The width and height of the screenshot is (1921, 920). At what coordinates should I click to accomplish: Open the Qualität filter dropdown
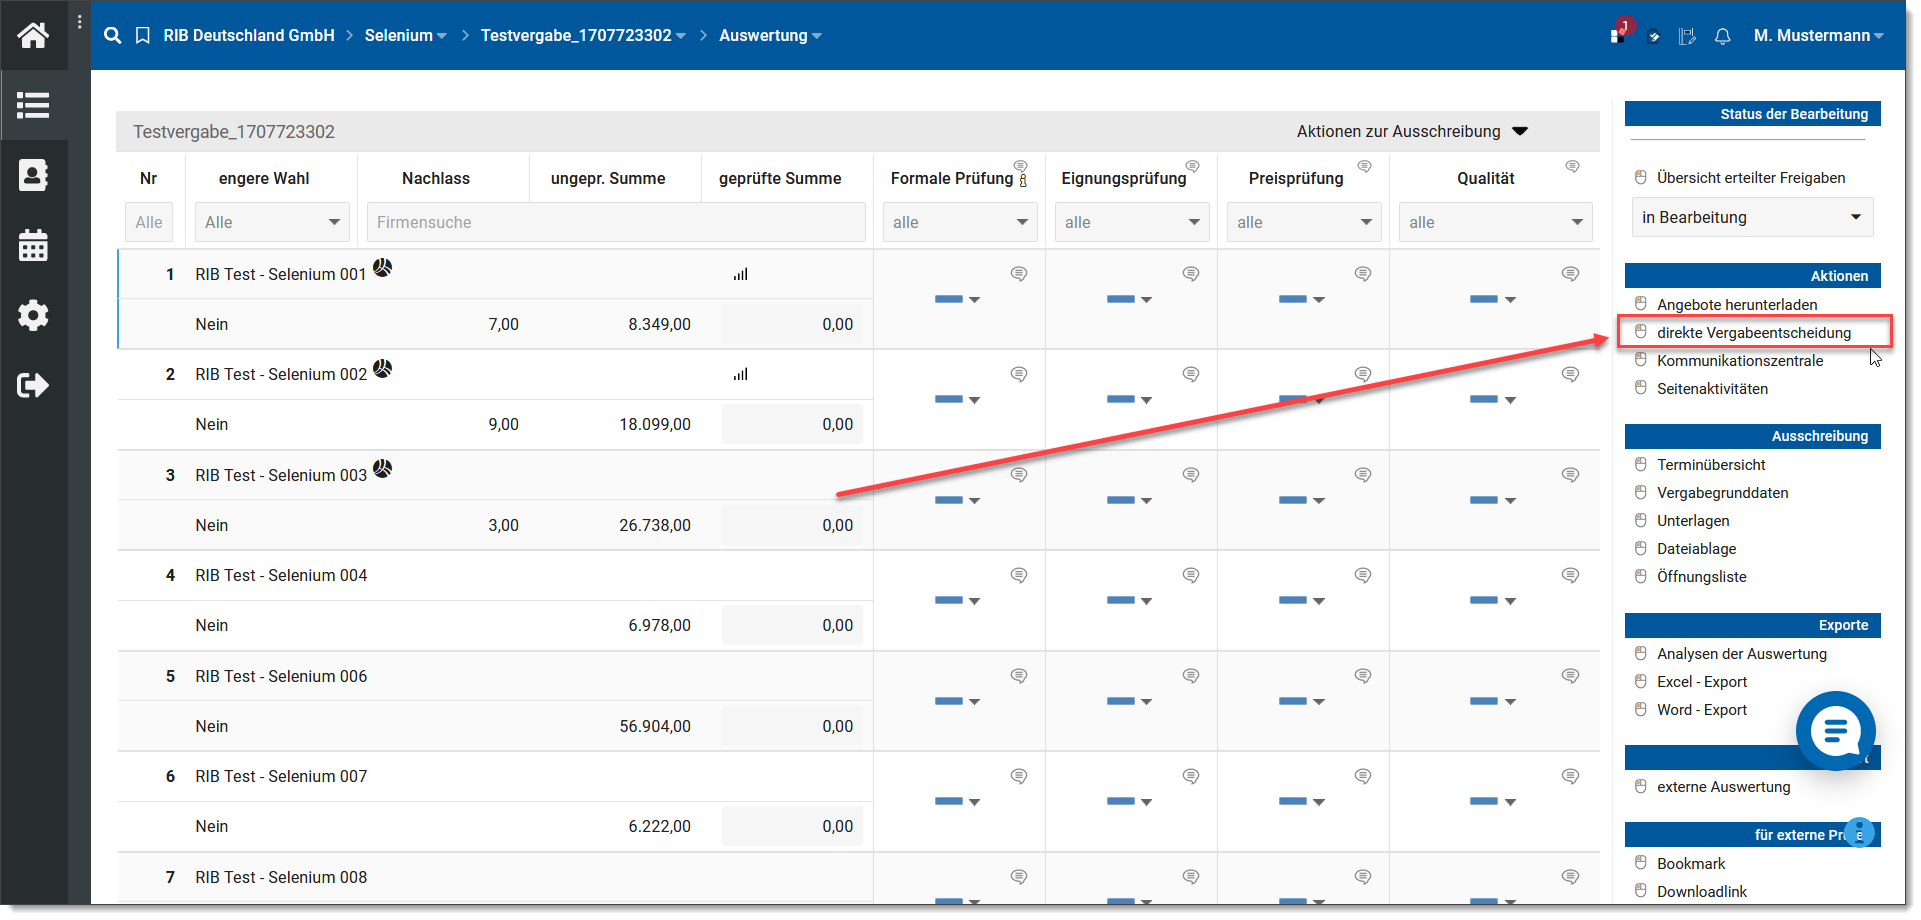coord(1496,222)
